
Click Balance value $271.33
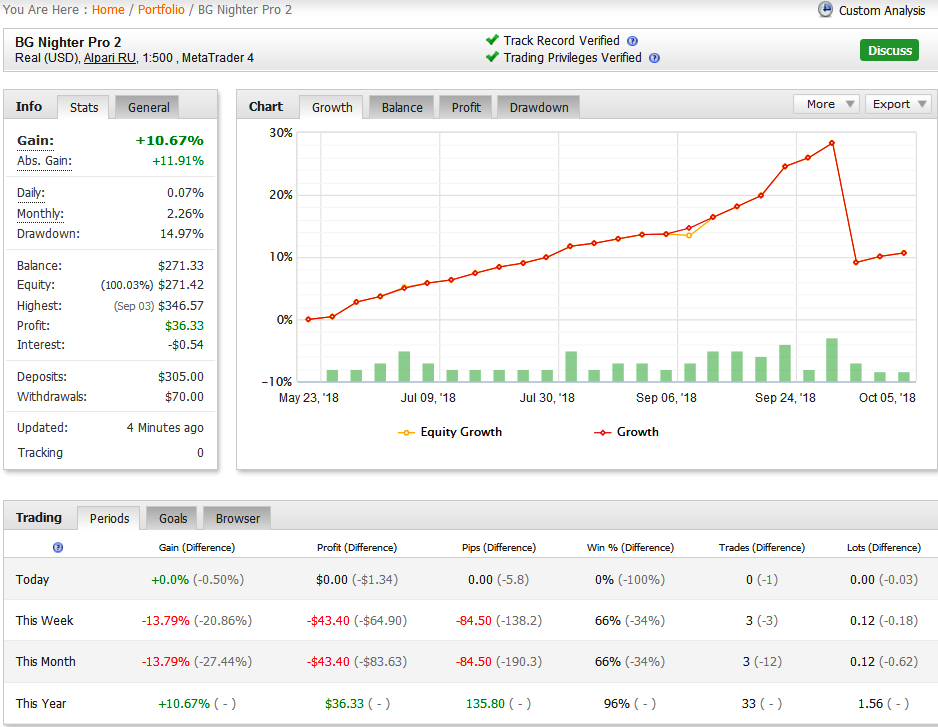point(181,266)
